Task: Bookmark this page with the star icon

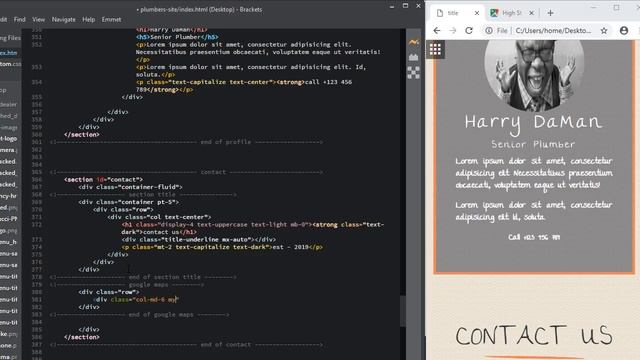Action: click(604, 31)
